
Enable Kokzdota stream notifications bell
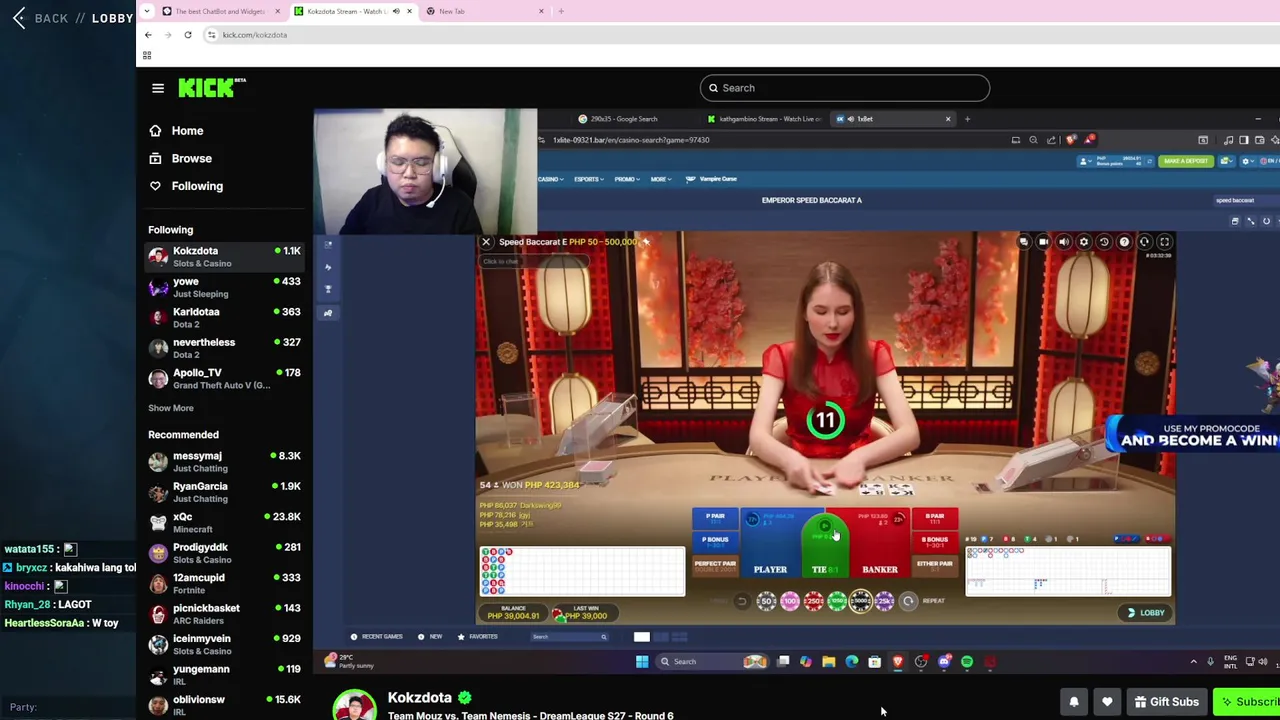(x=1074, y=702)
